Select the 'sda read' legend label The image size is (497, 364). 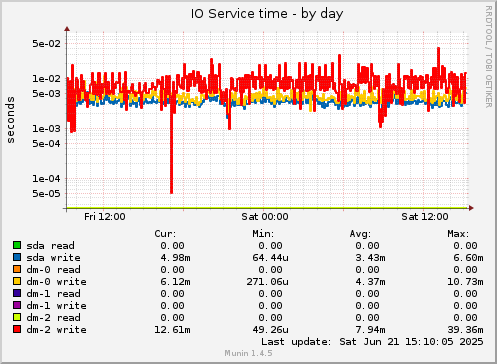50,246
